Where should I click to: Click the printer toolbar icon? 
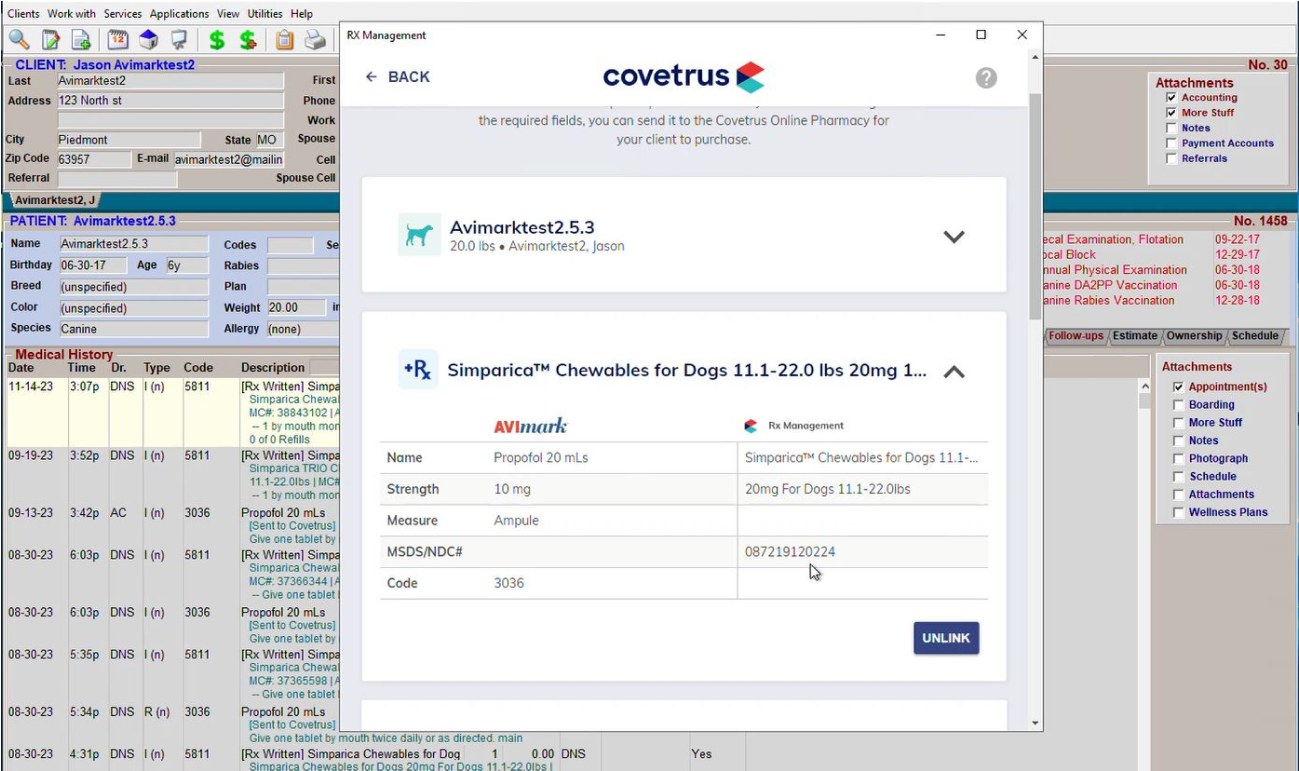(x=315, y=40)
